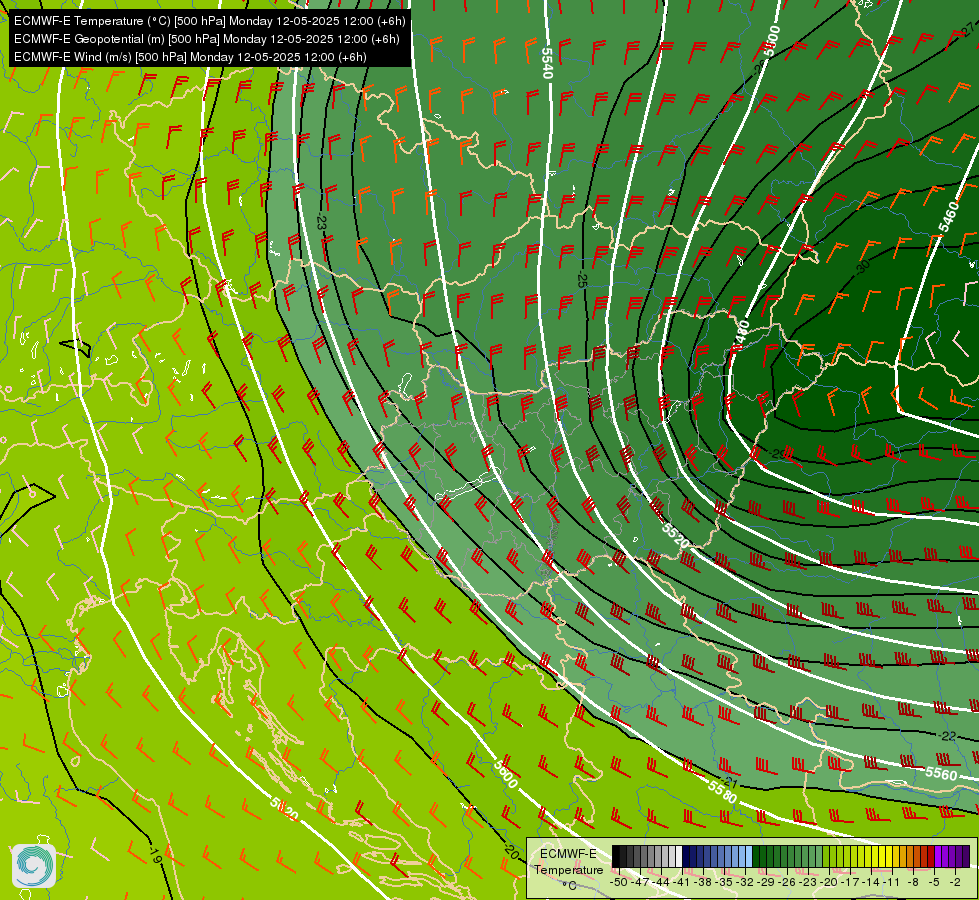Click the 5560 geopotential contour label
Image resolution: width=979 pixels, height=900 pixels.
941,773
